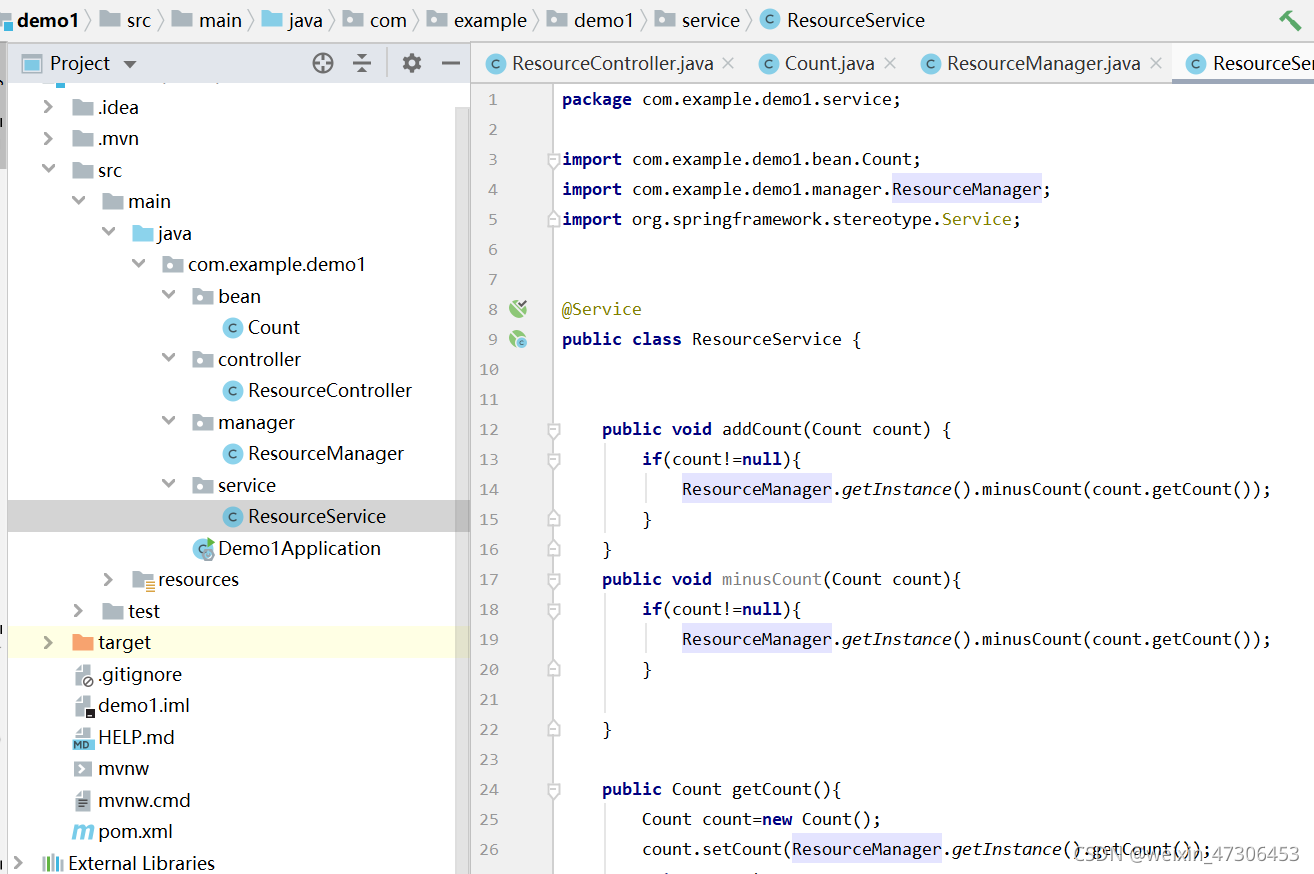The width and height of the screenshot is (1314, 874).
Task: Fold the getCount method at line 24
Action: pos(553,789)
